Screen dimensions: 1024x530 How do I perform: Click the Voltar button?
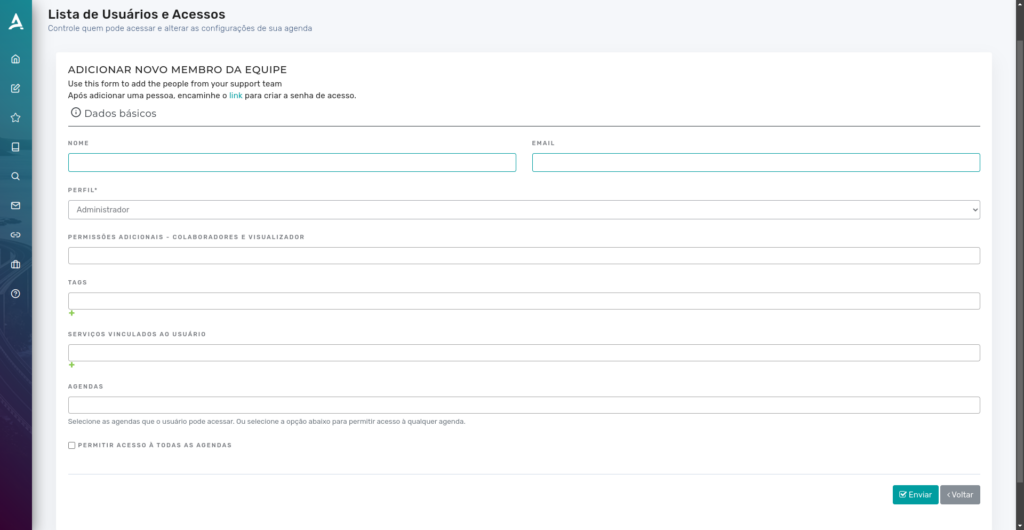point(960,495)
